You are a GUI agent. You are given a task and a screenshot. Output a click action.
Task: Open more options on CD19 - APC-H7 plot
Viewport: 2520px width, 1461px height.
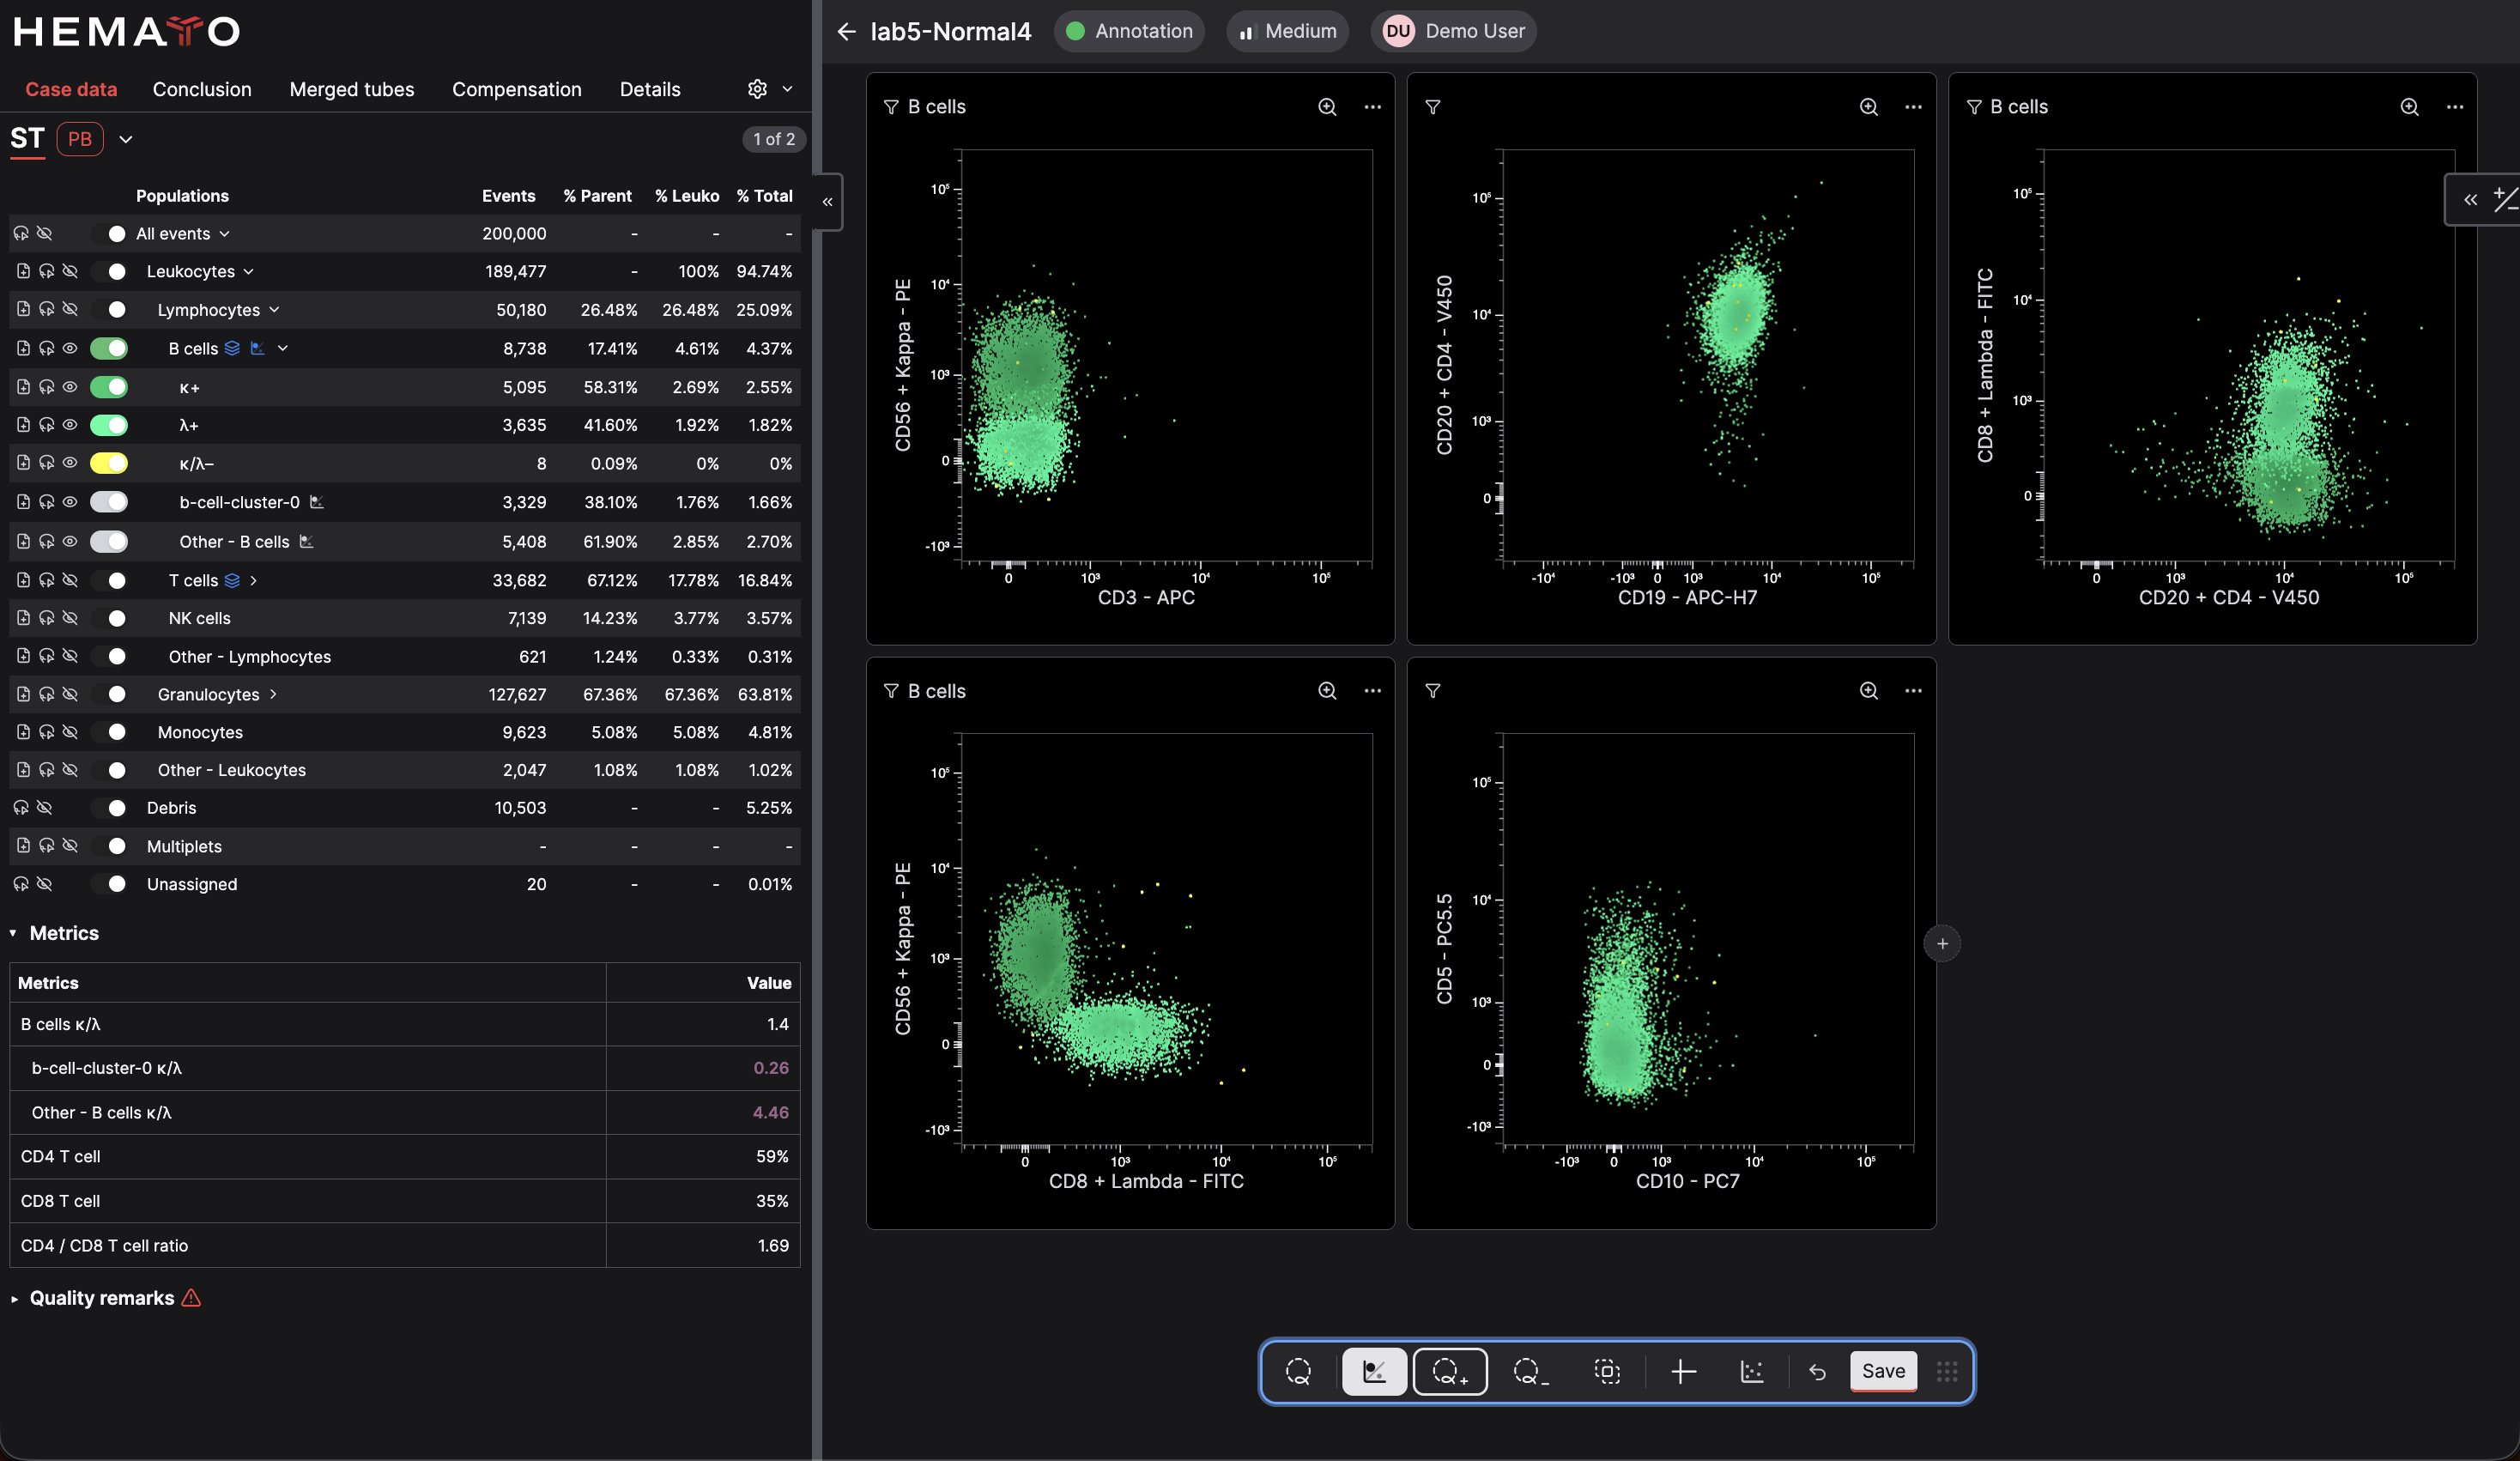(x=1912, y=107)
